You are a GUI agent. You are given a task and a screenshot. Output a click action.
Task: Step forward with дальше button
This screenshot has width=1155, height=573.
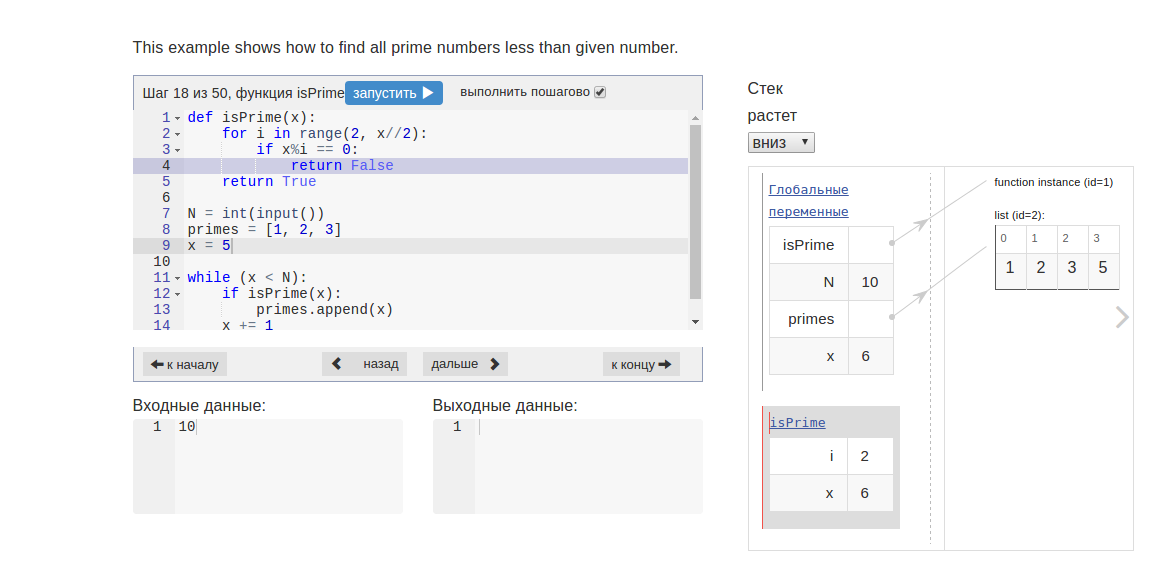click(x=465, y=364)
